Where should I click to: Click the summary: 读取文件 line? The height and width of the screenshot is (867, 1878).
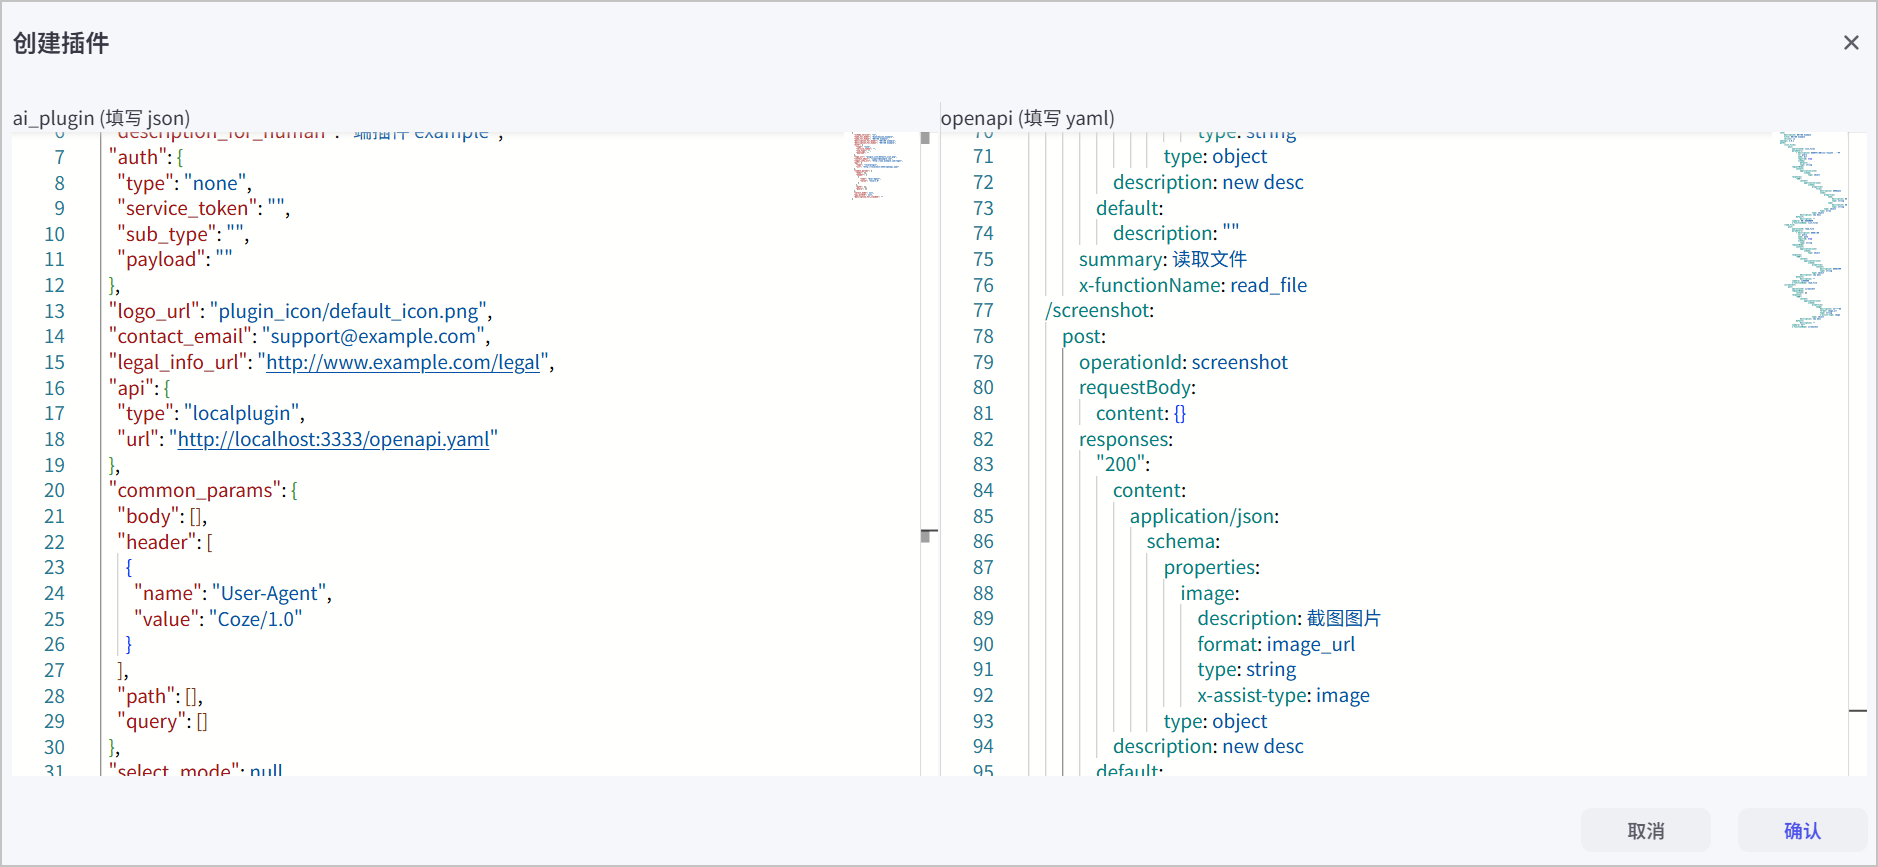tap(1163, 259)
